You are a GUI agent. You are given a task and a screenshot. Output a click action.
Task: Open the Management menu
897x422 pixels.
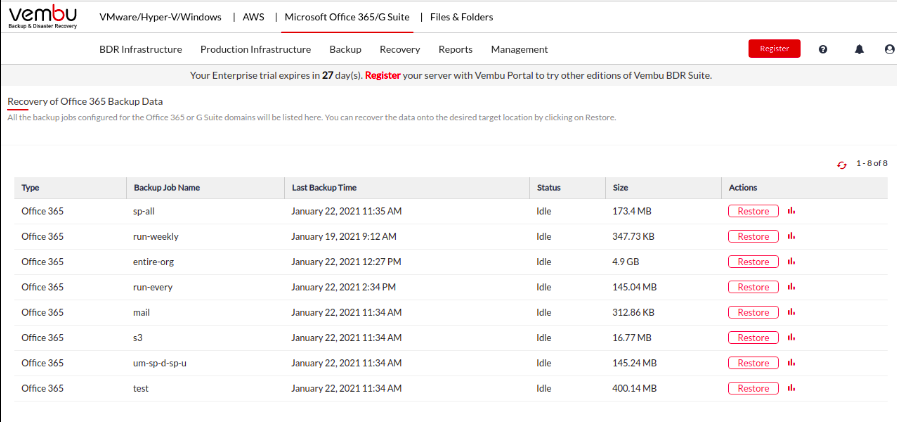coord(519,50)
